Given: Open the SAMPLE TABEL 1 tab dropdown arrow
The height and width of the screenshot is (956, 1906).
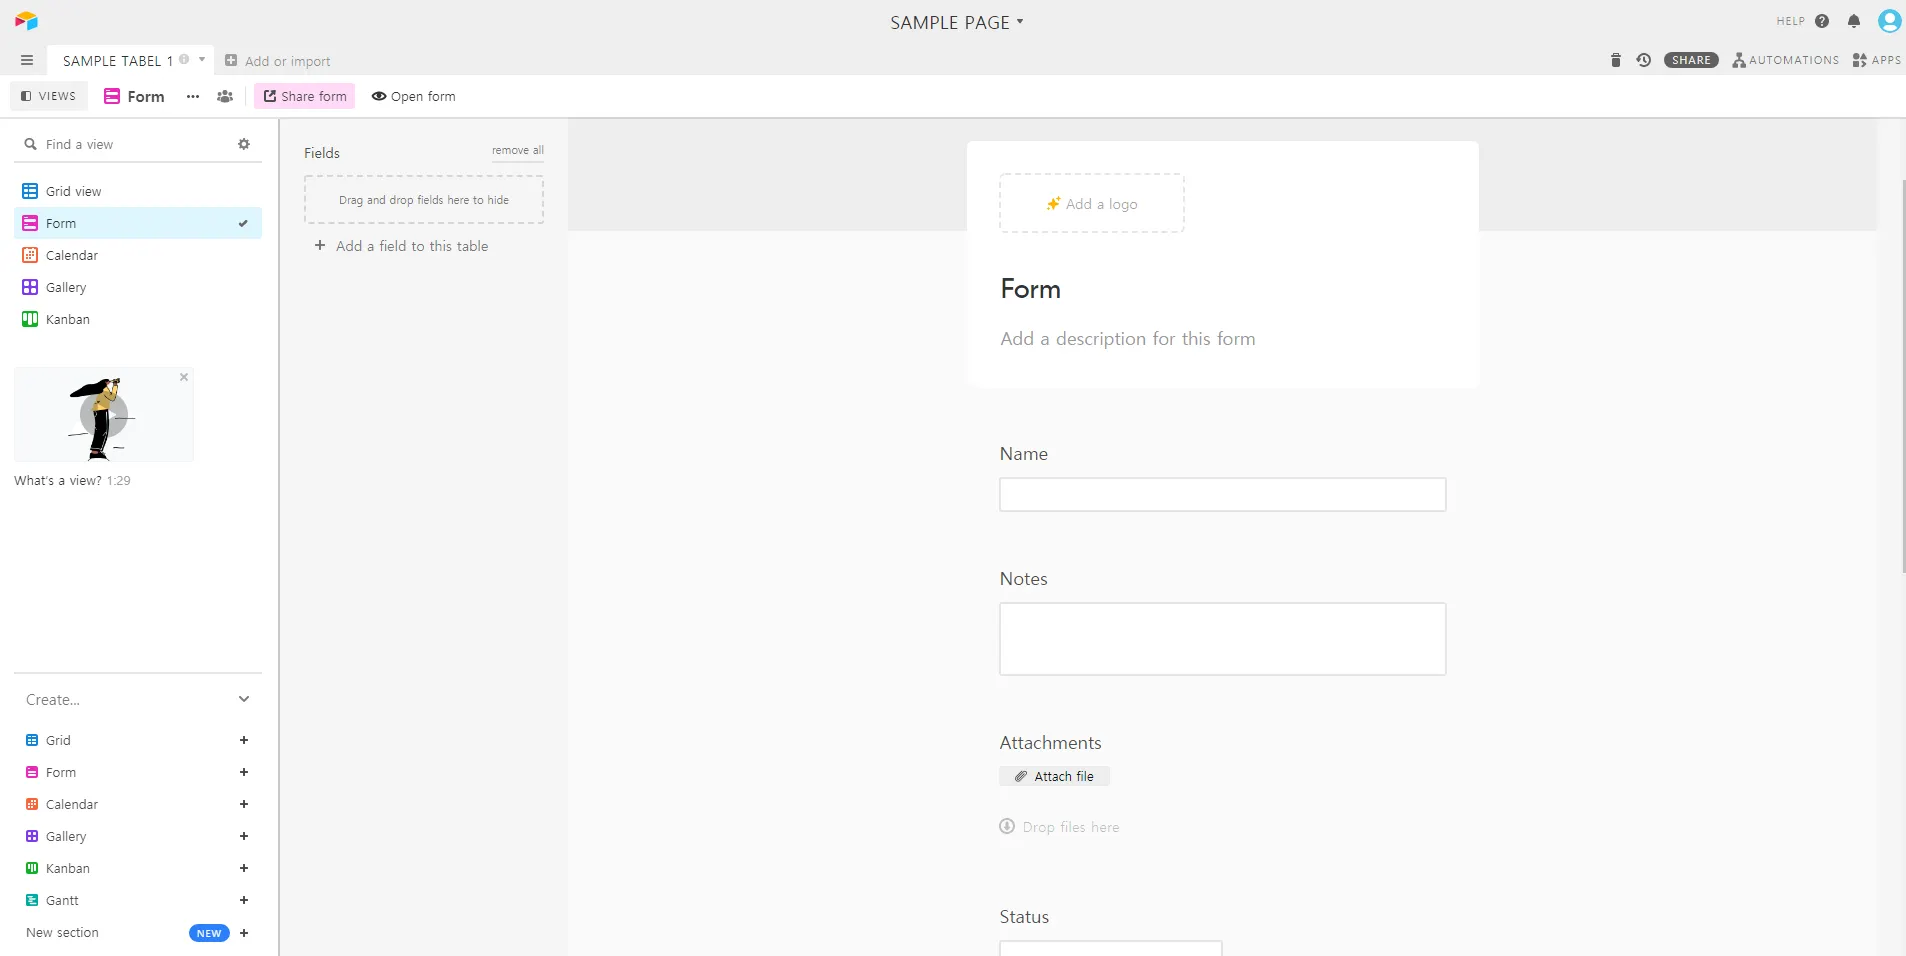Looking at the screenshot, I should pyautogui.click(x=202, y=60).
